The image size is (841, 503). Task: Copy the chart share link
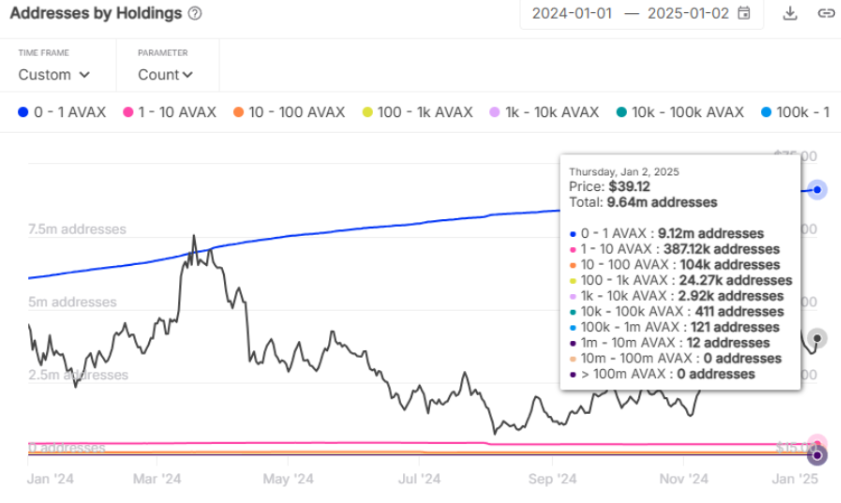[826, 13]
